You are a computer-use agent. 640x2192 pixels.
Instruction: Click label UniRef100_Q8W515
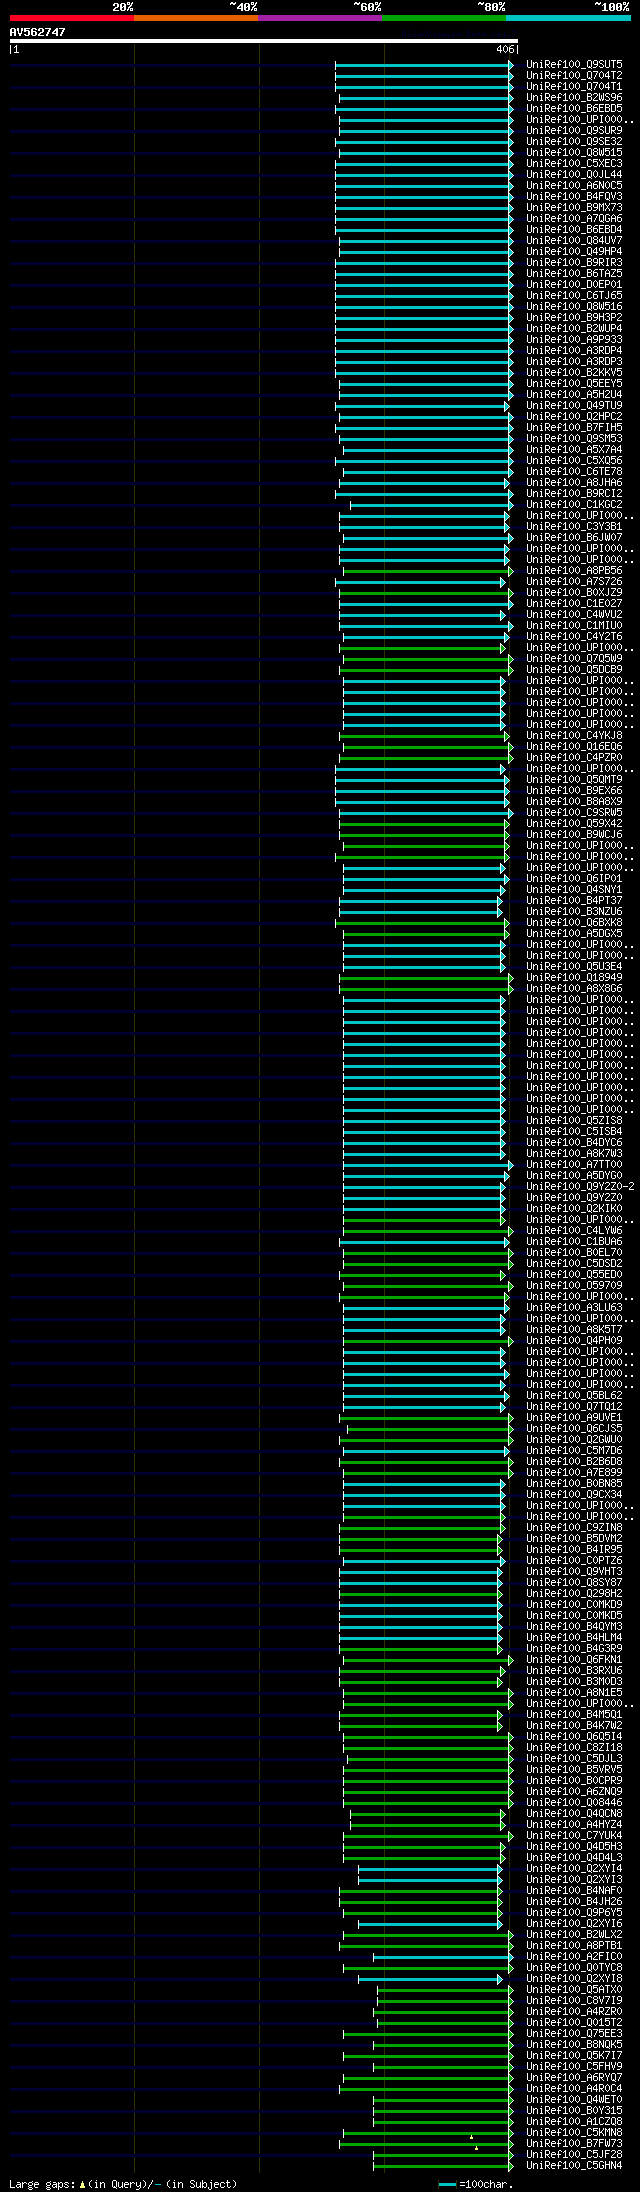point(574,153)
